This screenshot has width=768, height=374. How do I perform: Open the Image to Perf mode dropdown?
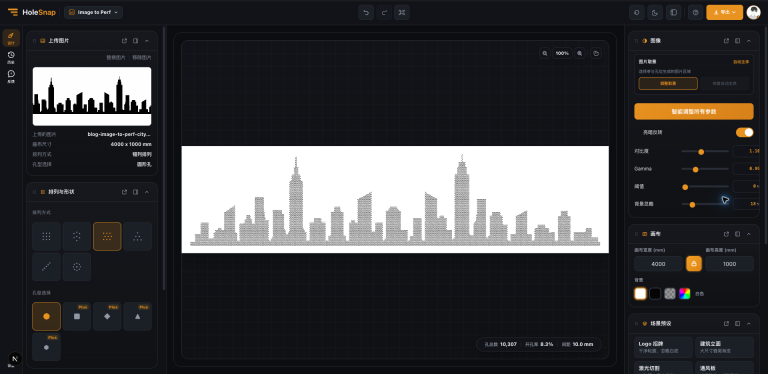(x=93, y=12)
